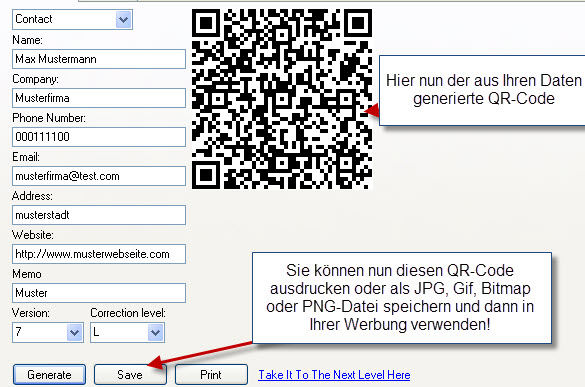The height and width of the screenshot is (387, 585).
Task: Click the Generate button
Action: tap(49, 375)
